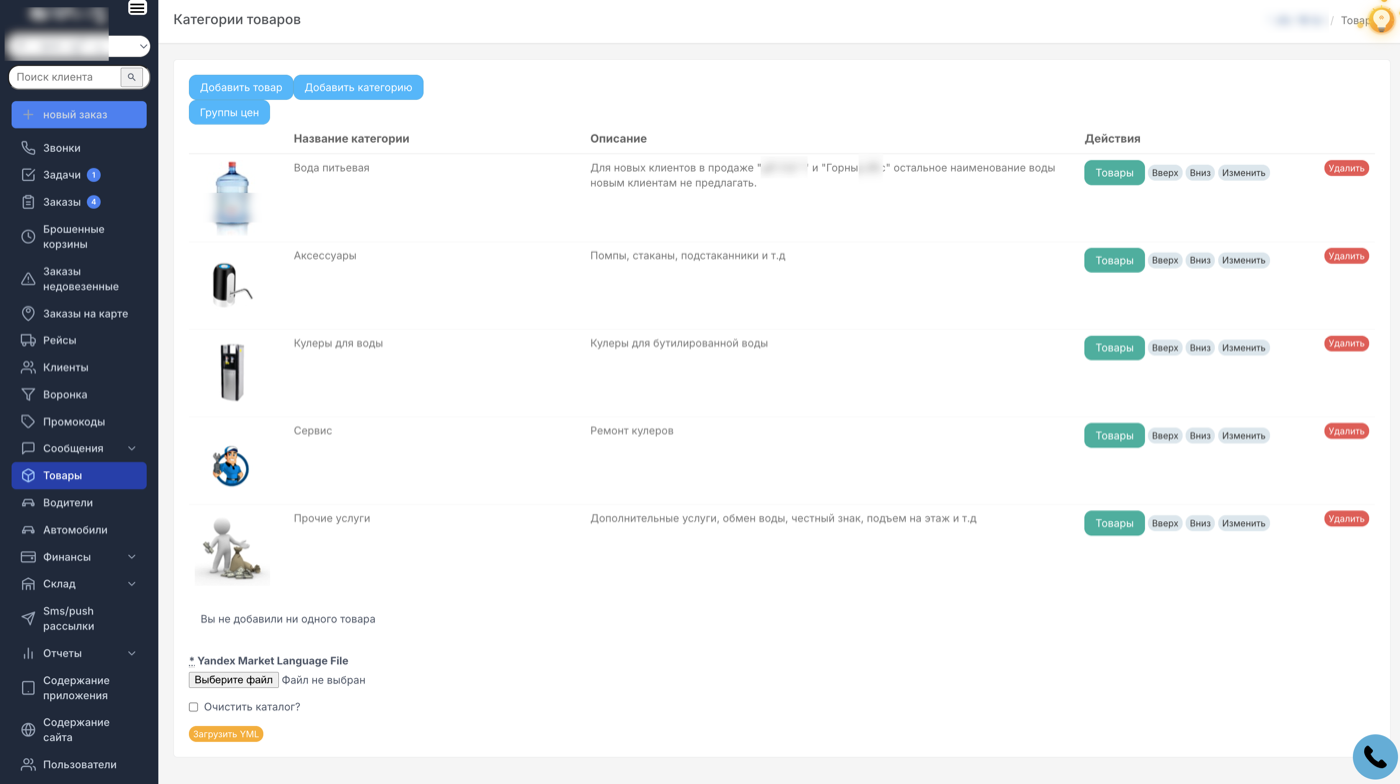Click the Заказы на карте pin icon
Screen dimensions: 1400x784
pos(28,314)
